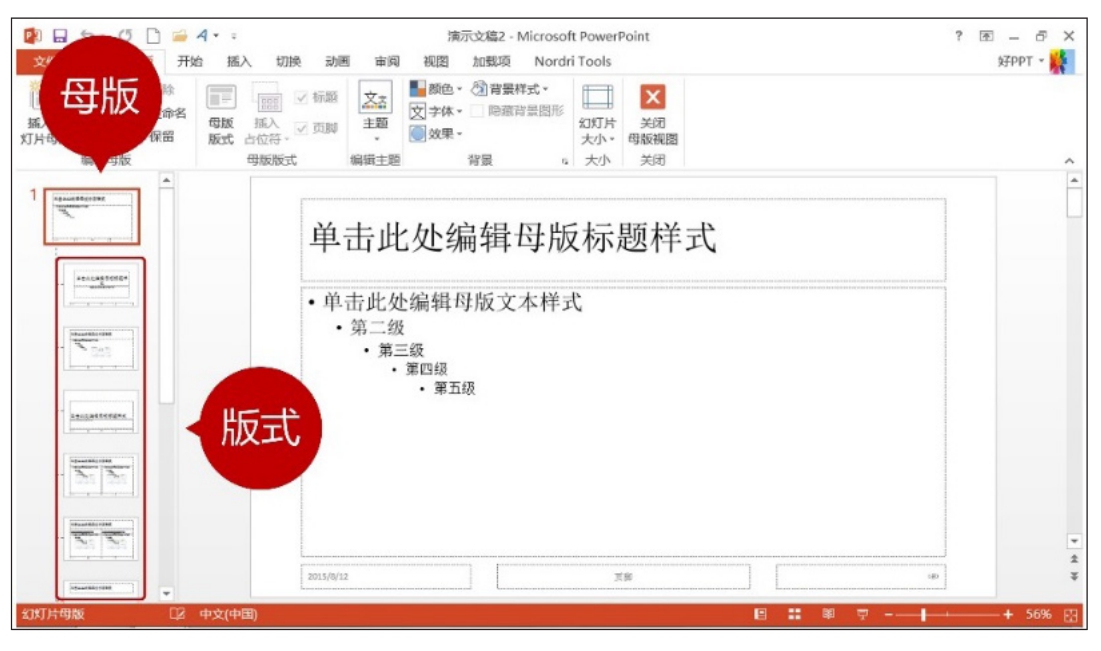The height and width of the screenshot is (651, 1101).
Task: Click the Help question mark icon
Action: pos(958,35)
